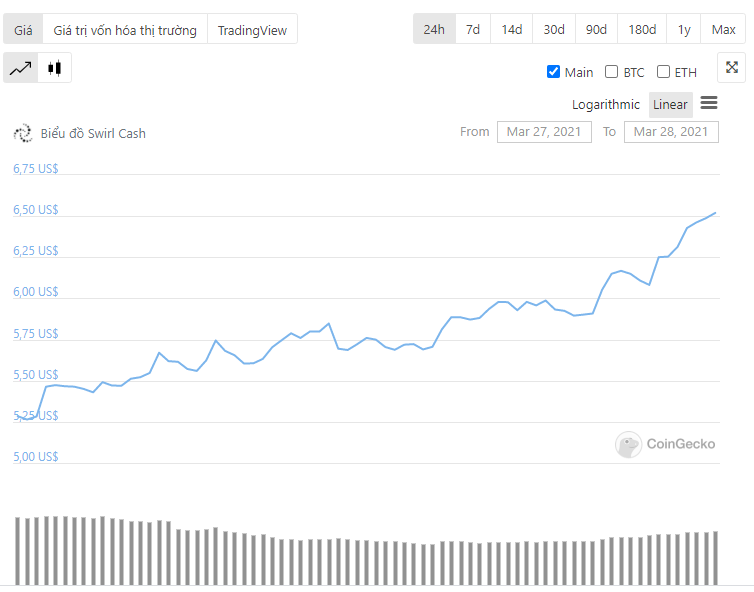The width and height of the screenshot is (754, 592).
Task: Click the 6,25 US$ axis label
Action: pos(36,251)
